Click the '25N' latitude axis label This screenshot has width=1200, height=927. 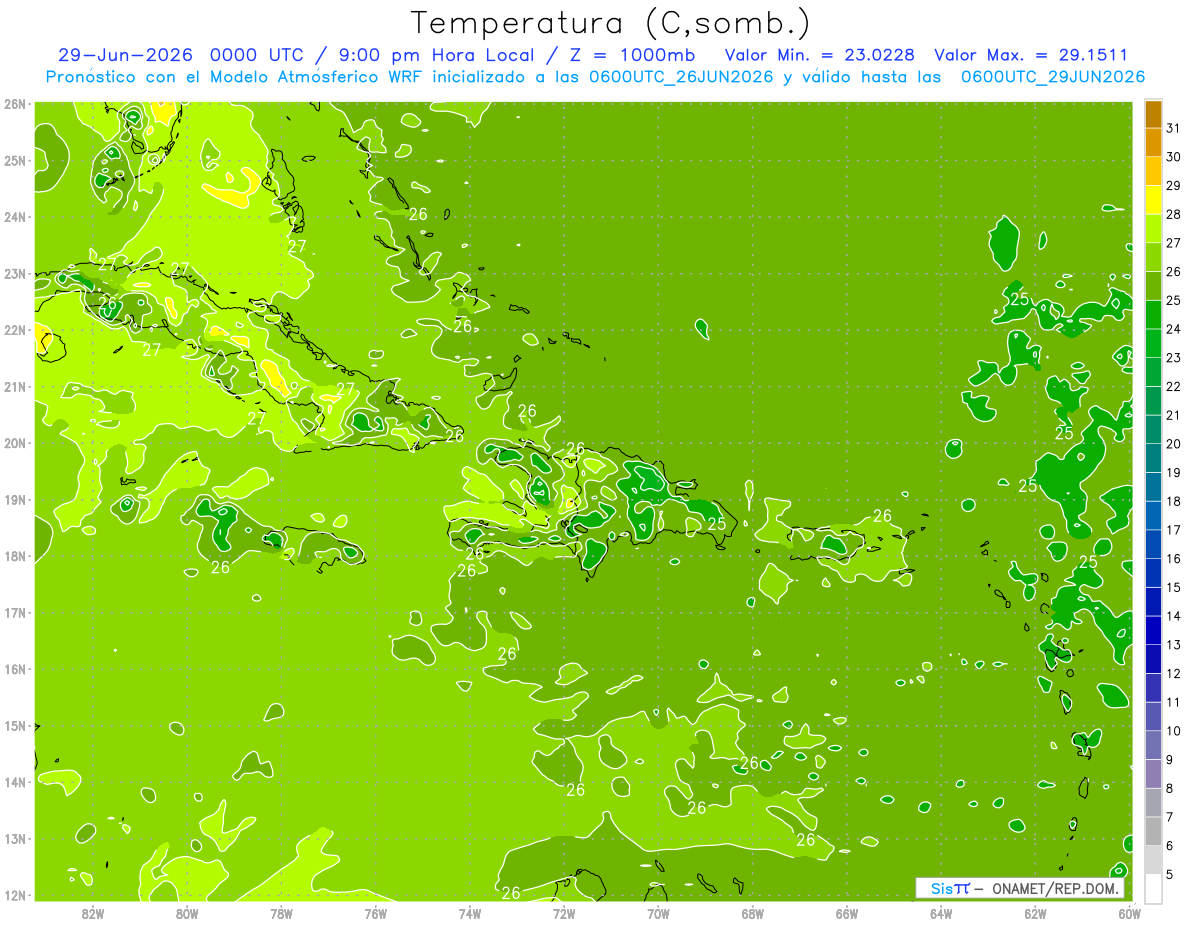coord(14,160)
